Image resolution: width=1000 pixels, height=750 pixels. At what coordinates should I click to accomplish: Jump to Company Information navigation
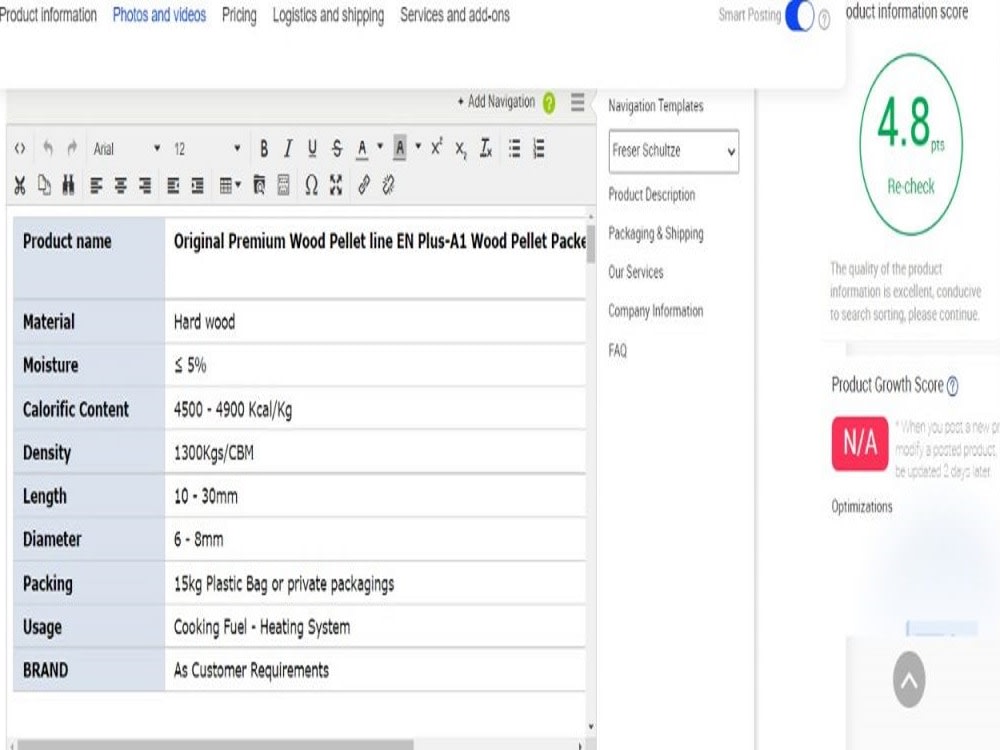656,311
